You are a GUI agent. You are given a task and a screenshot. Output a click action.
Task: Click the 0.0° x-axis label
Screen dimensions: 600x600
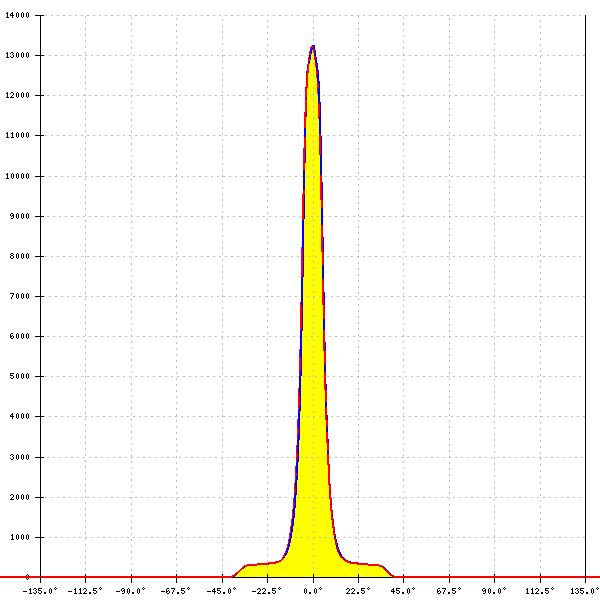click(313, 591)
